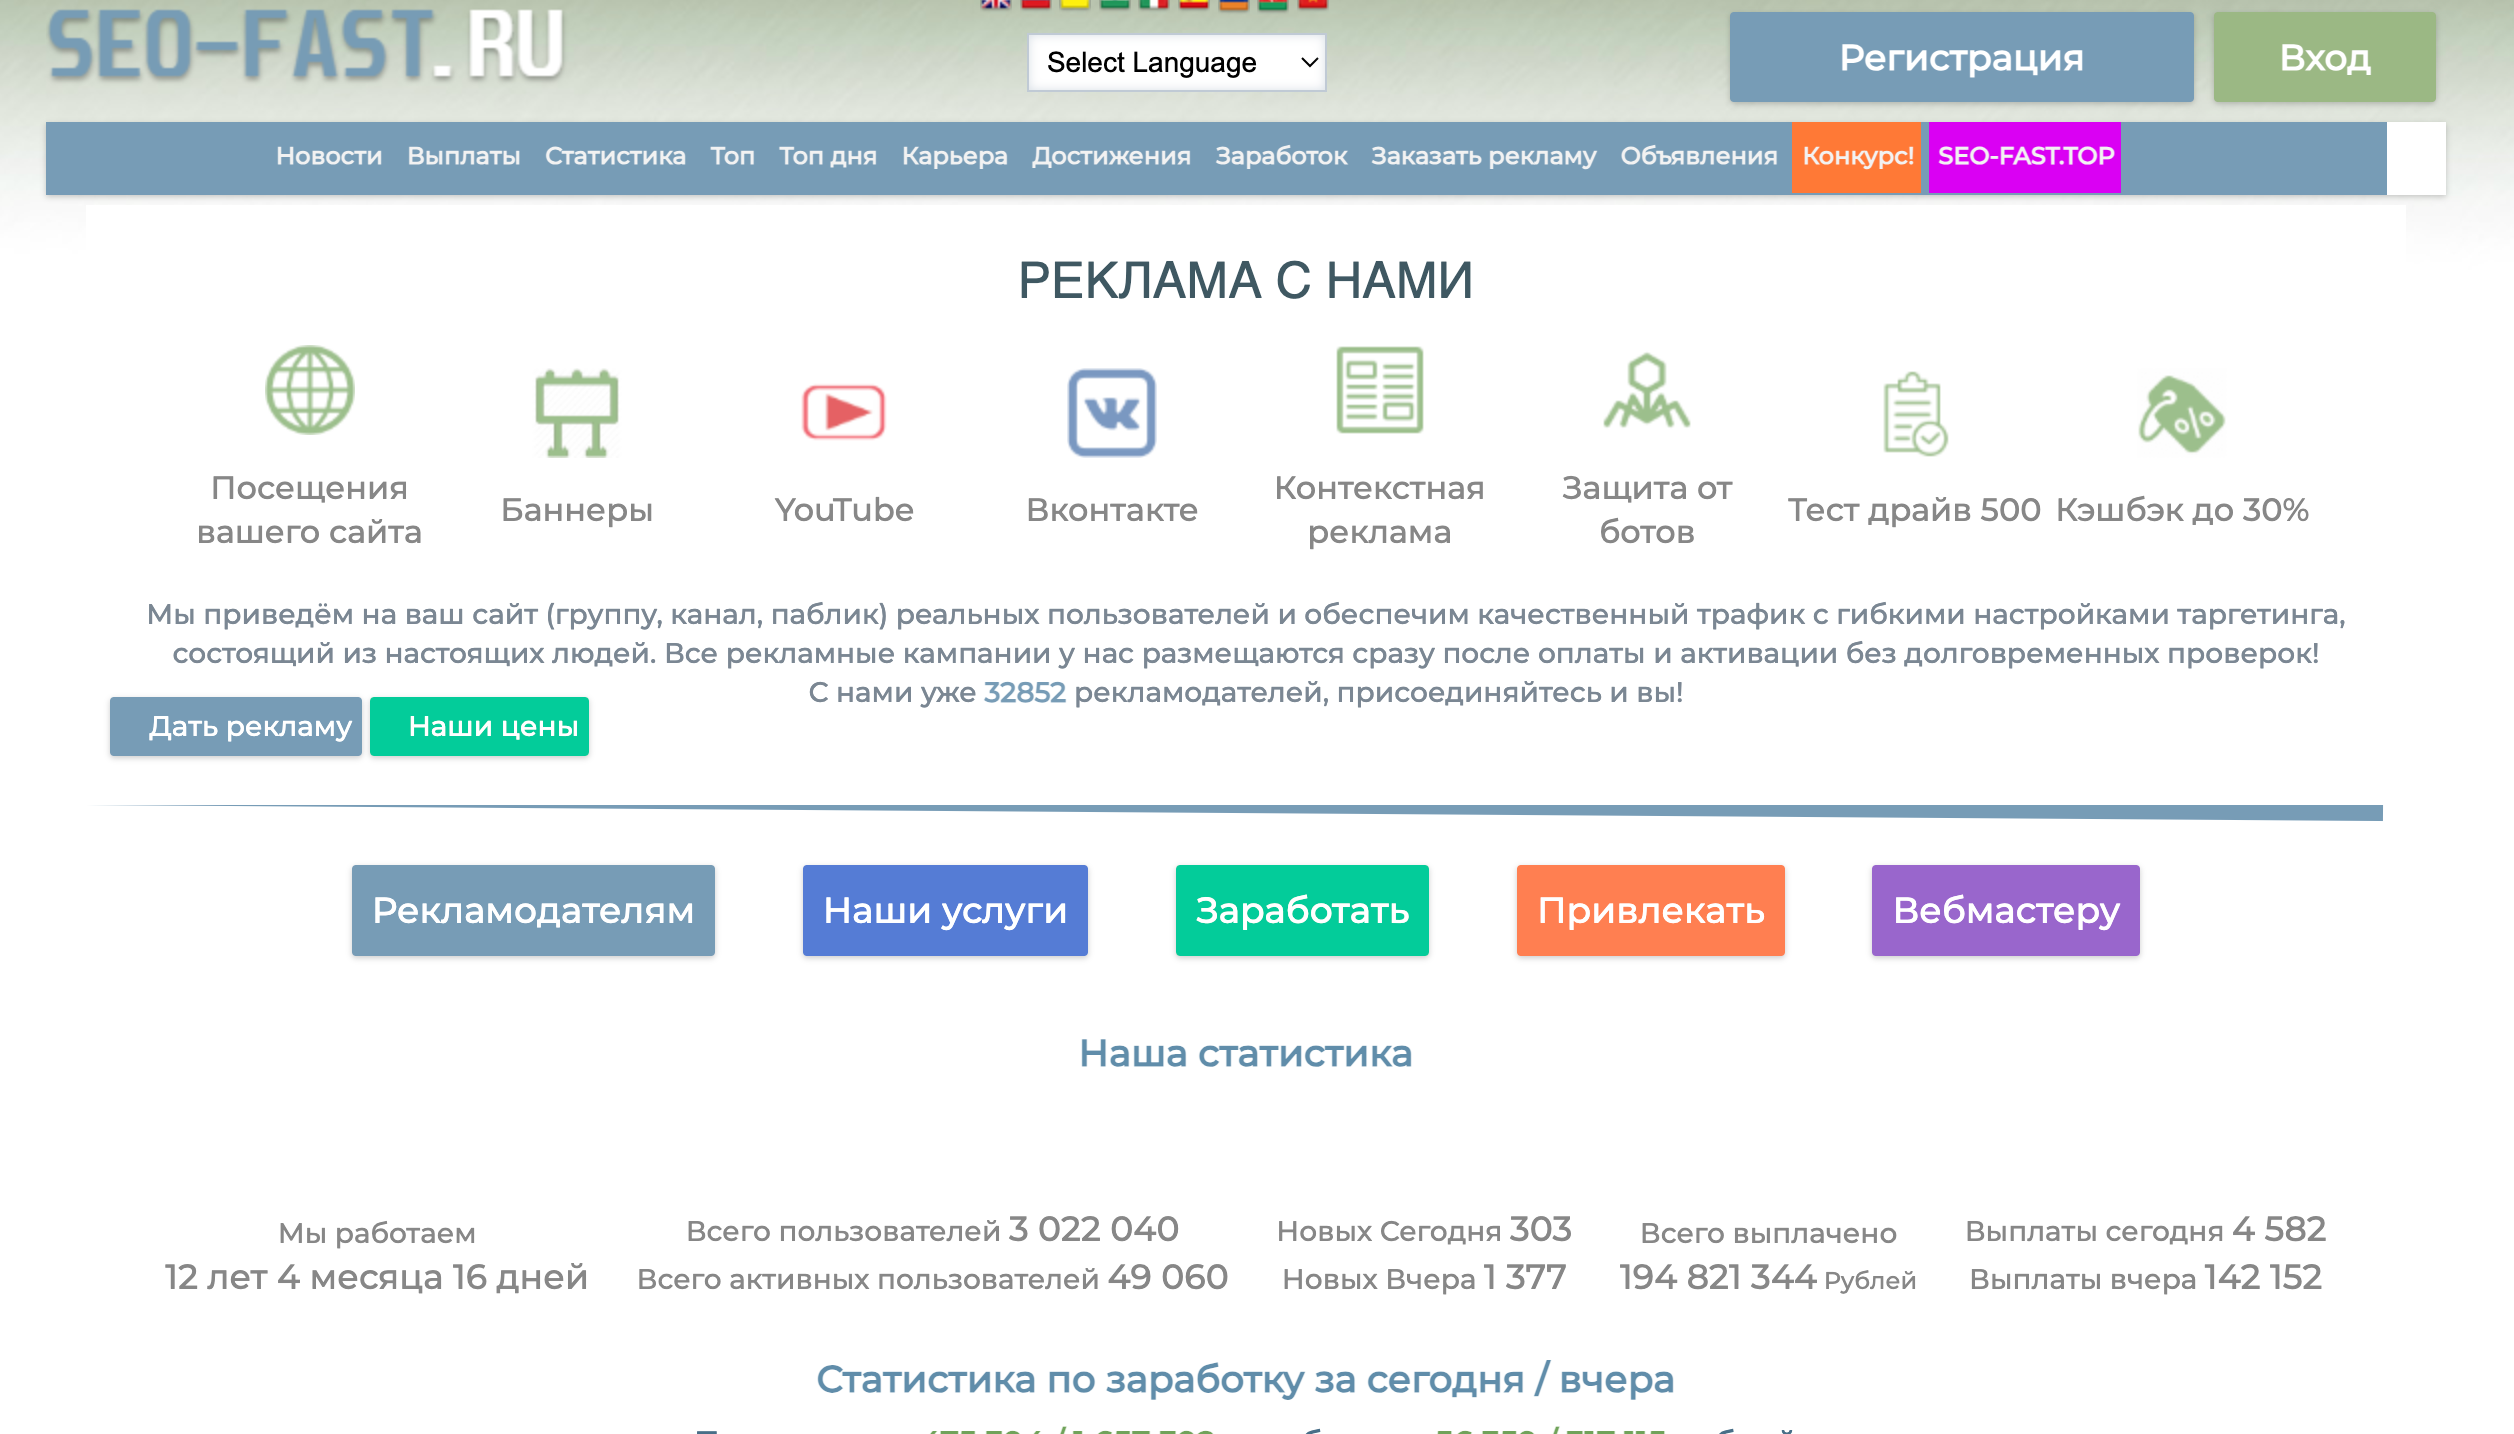The width and height of the screenshot is (2514, 1434).
Task: Click the Тест драйв 500 label
Action: pos(1914,510)
